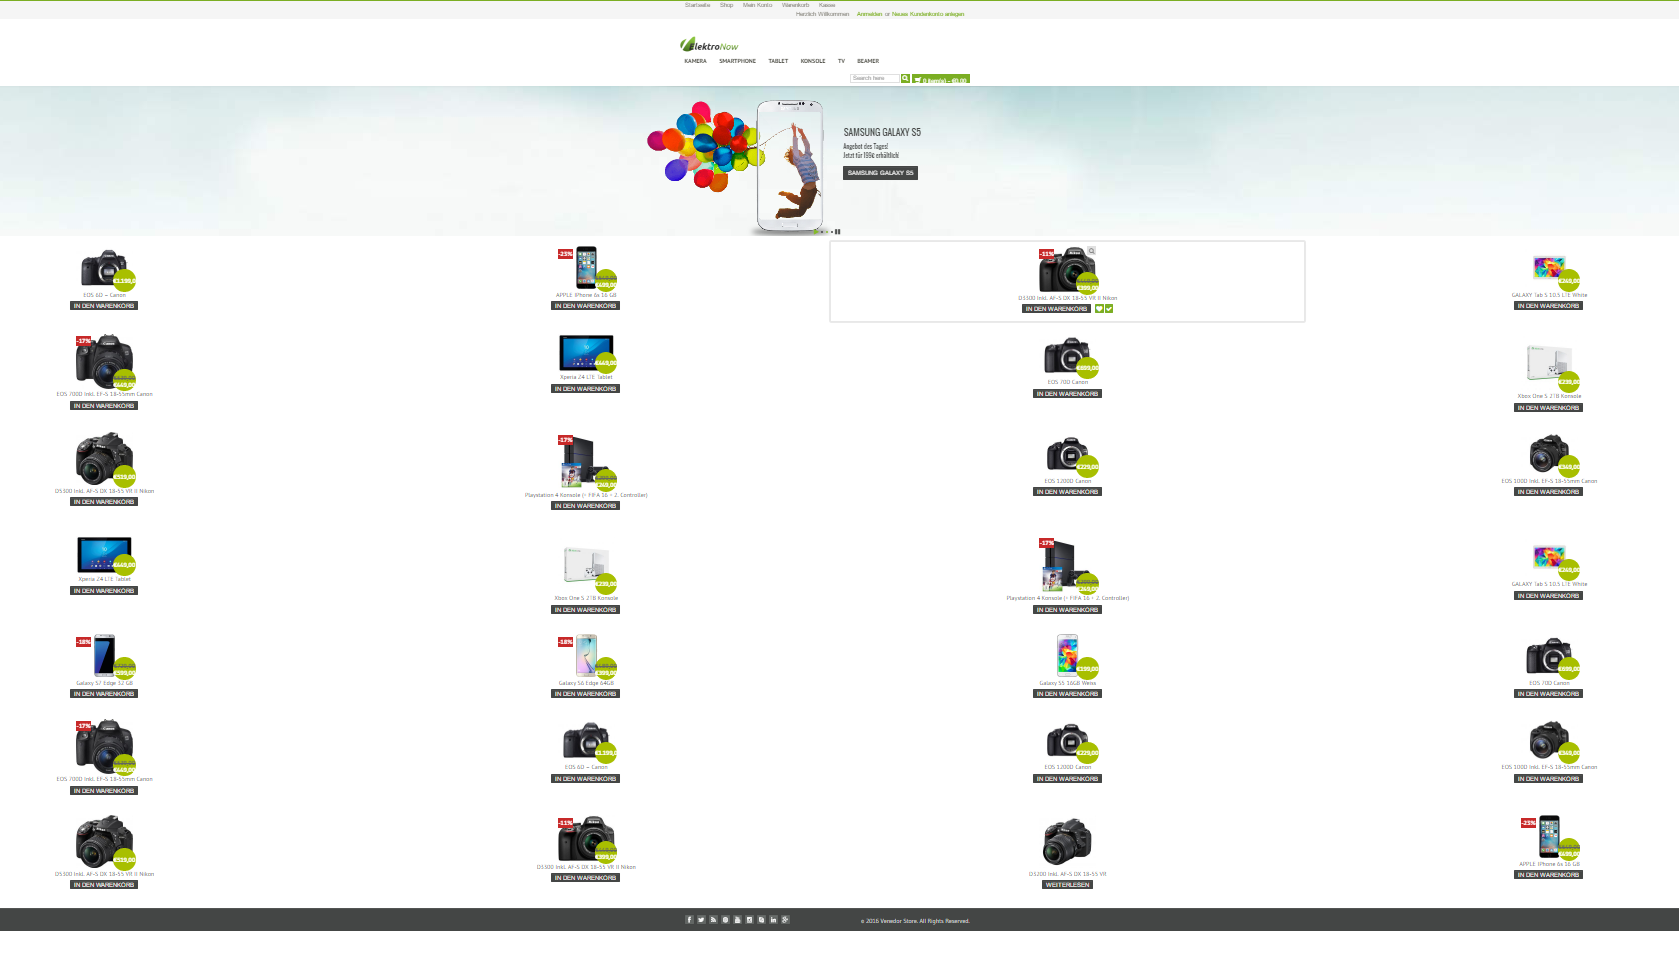Viewport: 1679px width, 967px height.
Task: Click the green search magnifier button
Action: pos(905,78)
